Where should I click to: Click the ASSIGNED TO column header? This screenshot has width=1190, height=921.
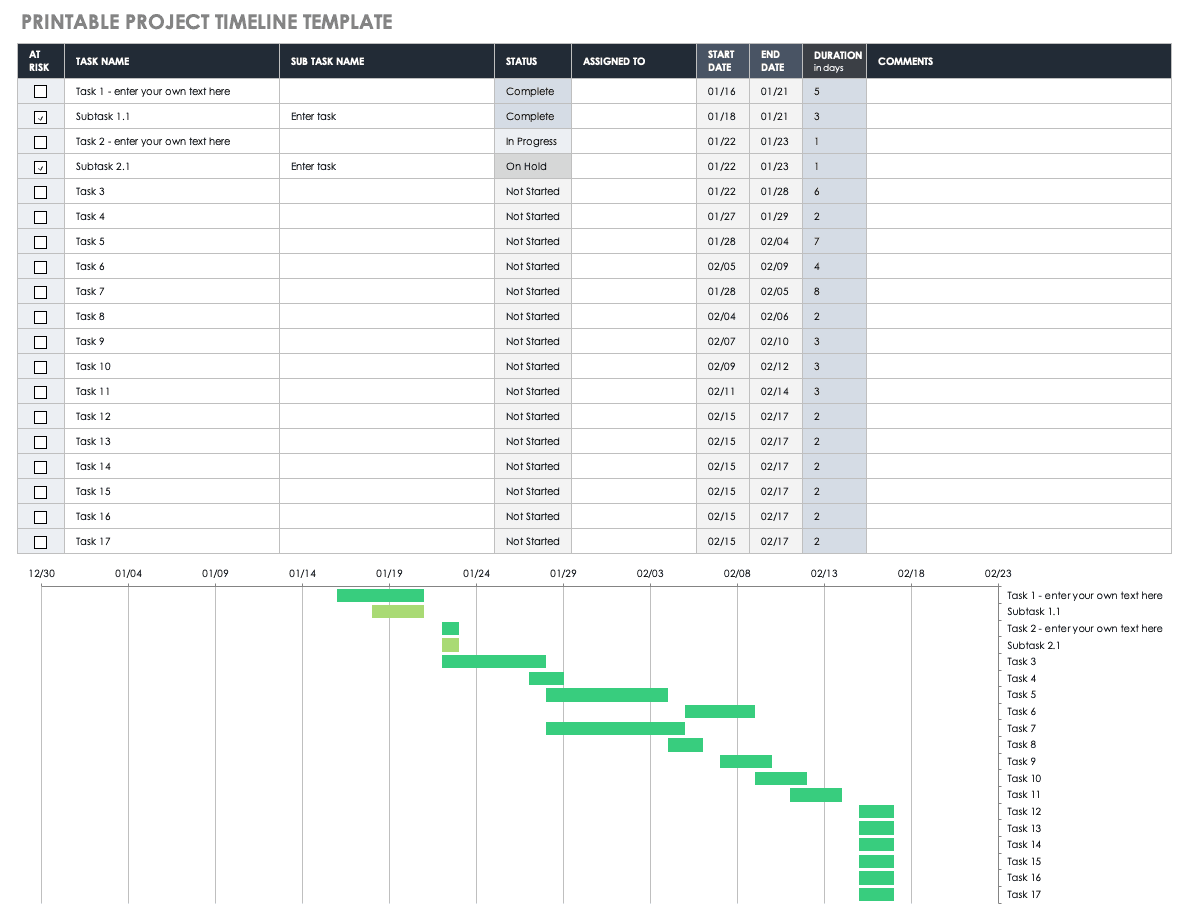(614, 61)
